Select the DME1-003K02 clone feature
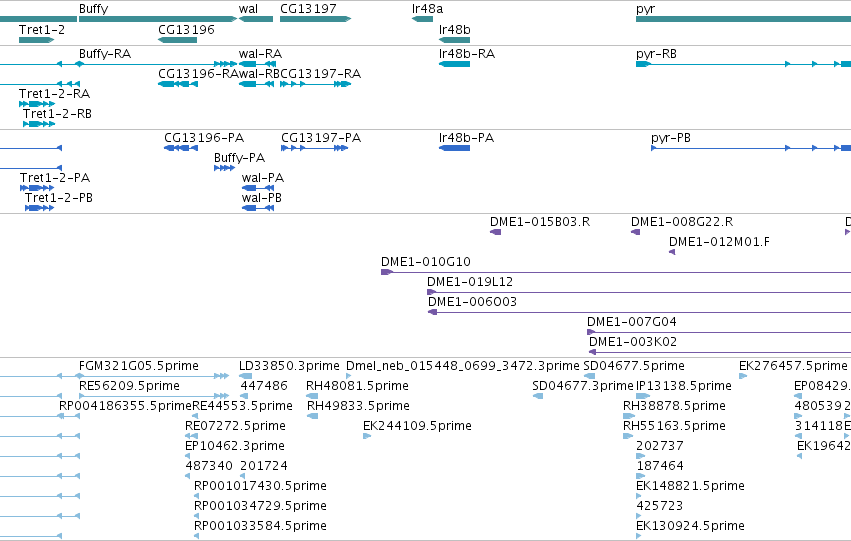This screenshot has height=541, width=851. point(720,353)
